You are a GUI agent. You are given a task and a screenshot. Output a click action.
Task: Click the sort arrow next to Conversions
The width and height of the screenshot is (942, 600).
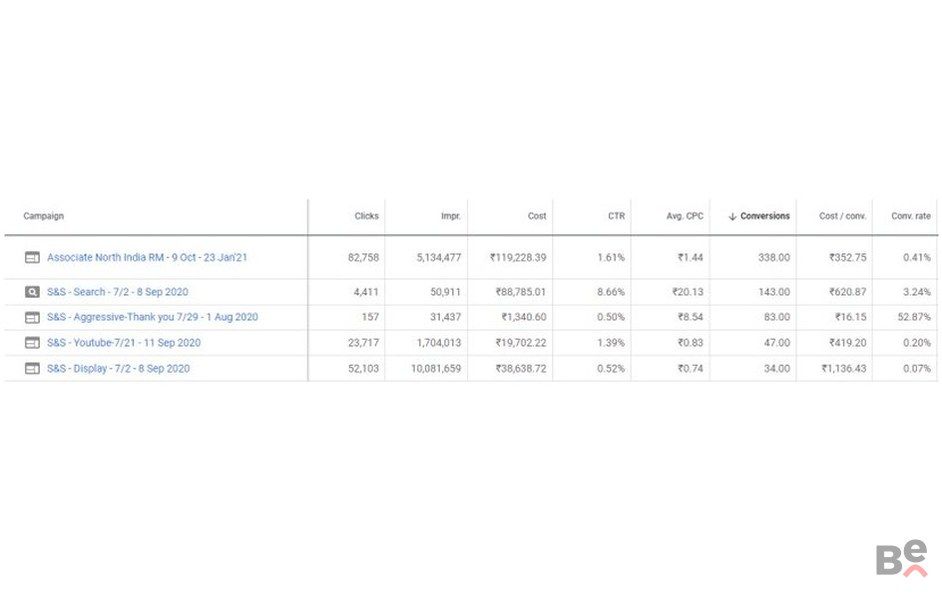pyautogui.click(x=732, y=216)
